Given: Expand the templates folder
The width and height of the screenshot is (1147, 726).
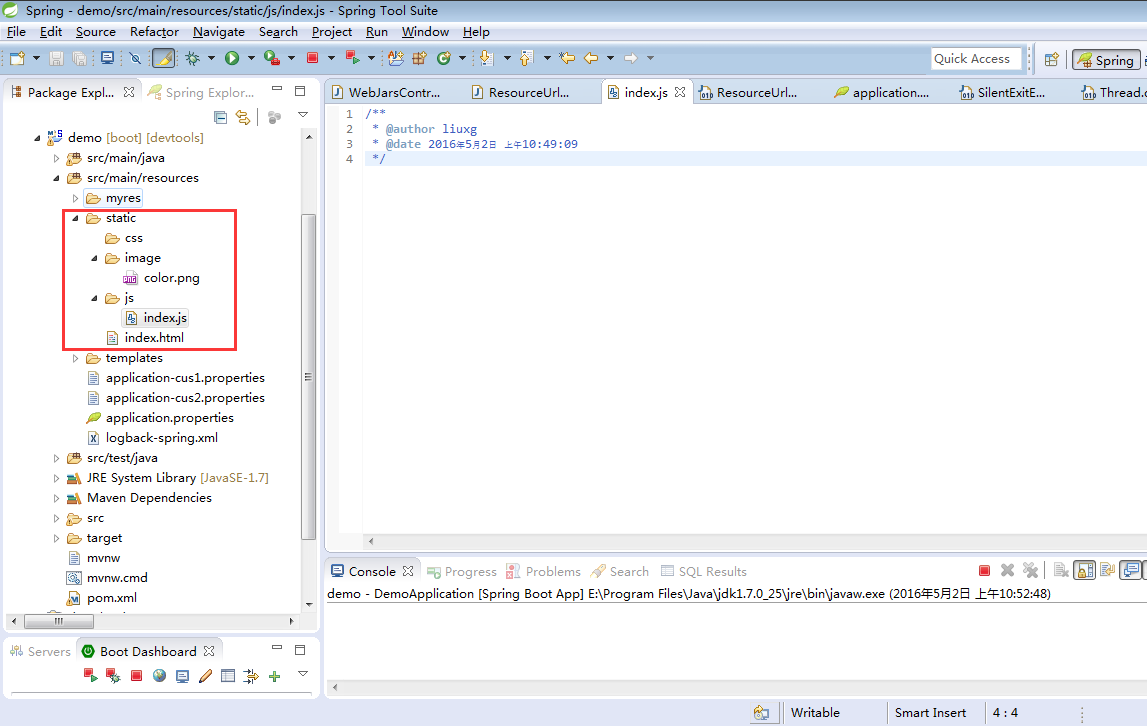Looking at the screenshot, I should [x=75, y=359].
